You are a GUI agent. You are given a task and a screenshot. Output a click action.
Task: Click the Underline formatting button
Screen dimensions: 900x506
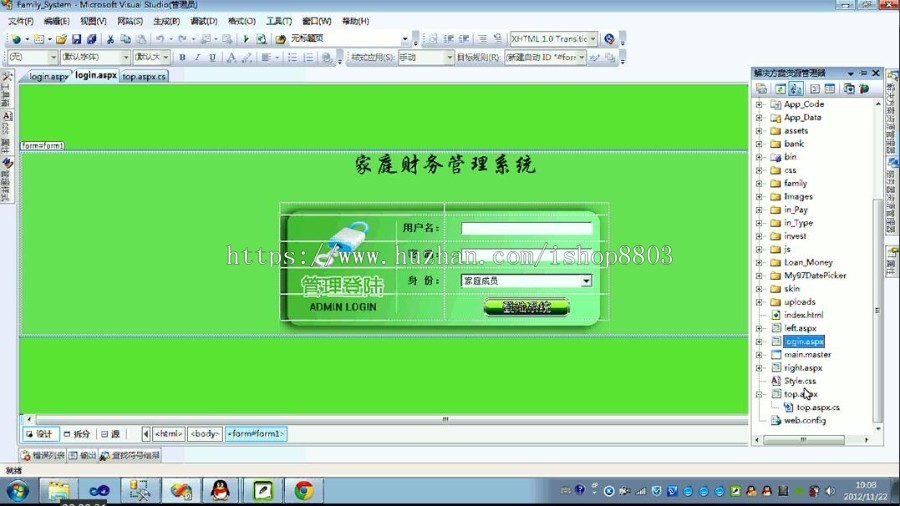coord(212,57)
